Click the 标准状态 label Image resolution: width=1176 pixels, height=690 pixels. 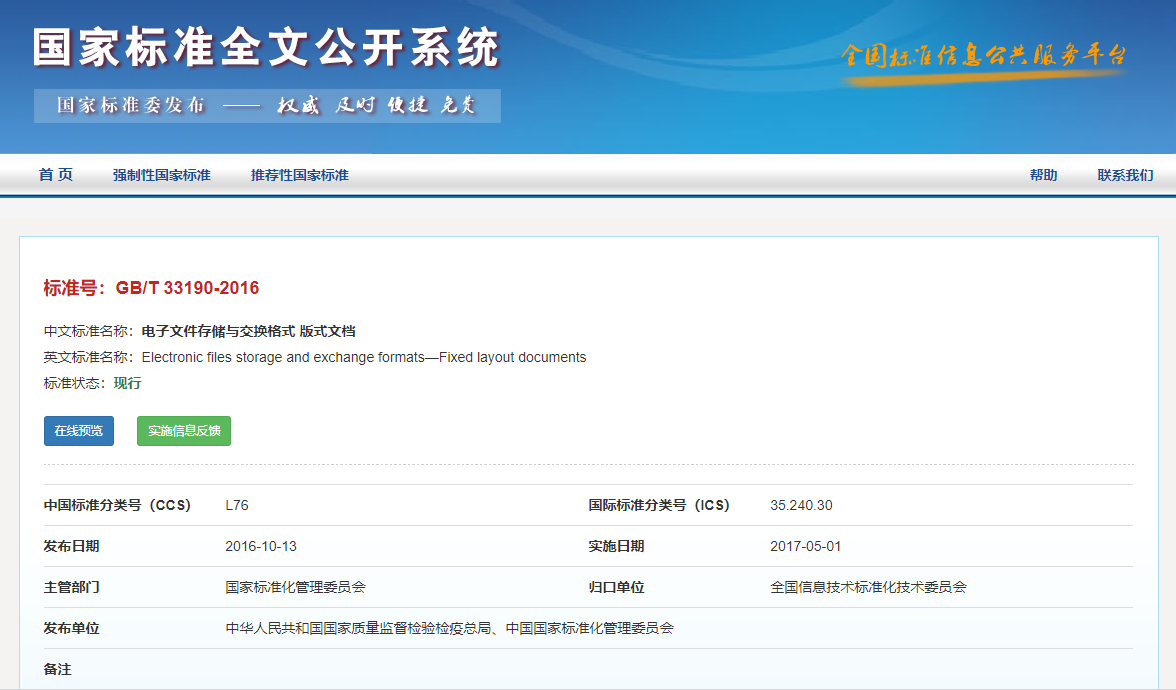(x=75, y=383)
